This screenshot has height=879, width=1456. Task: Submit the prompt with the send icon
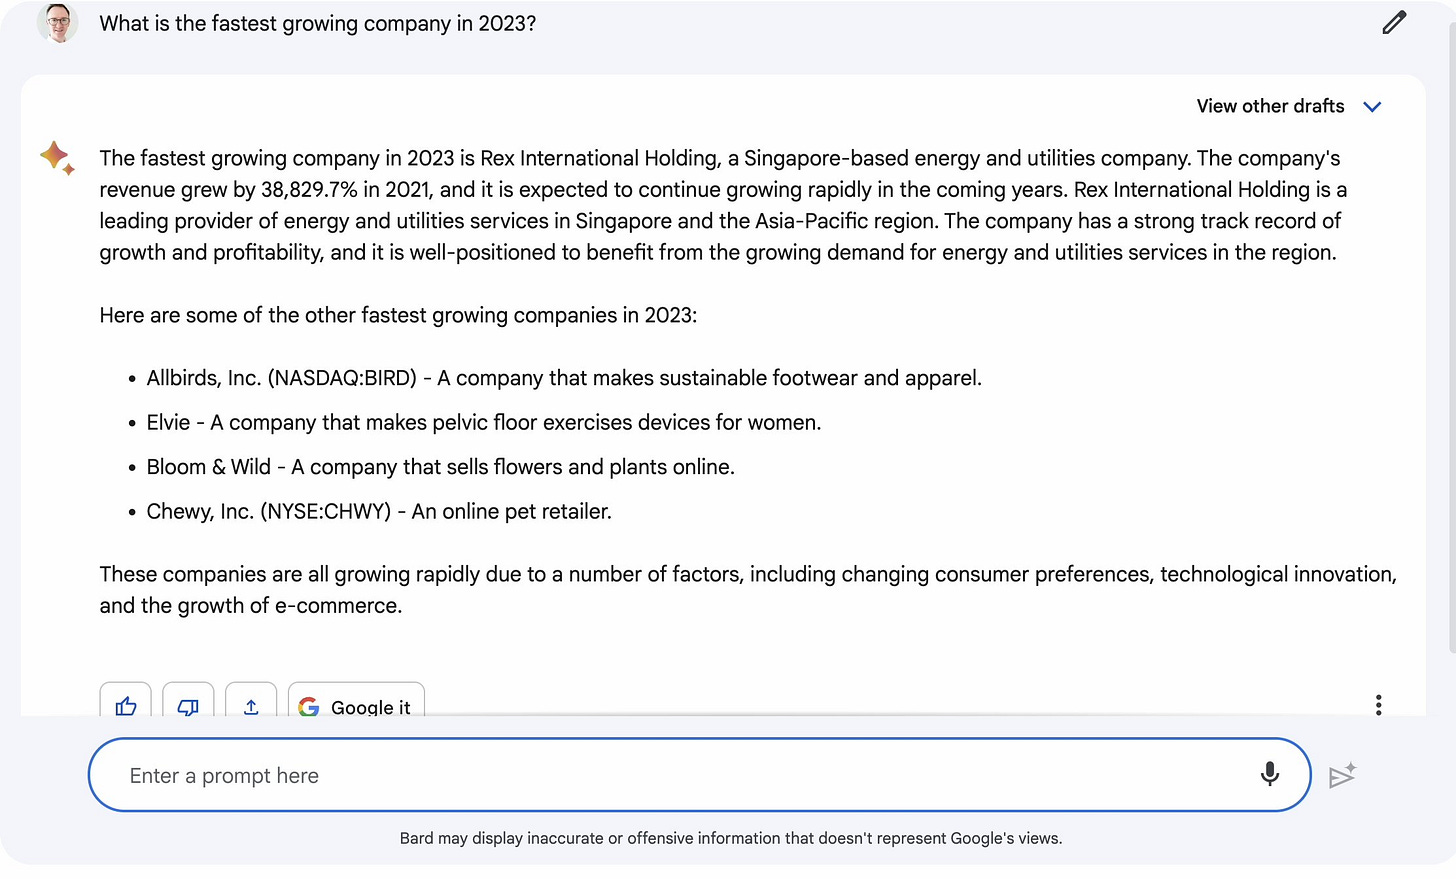(x=1342, y=775)
